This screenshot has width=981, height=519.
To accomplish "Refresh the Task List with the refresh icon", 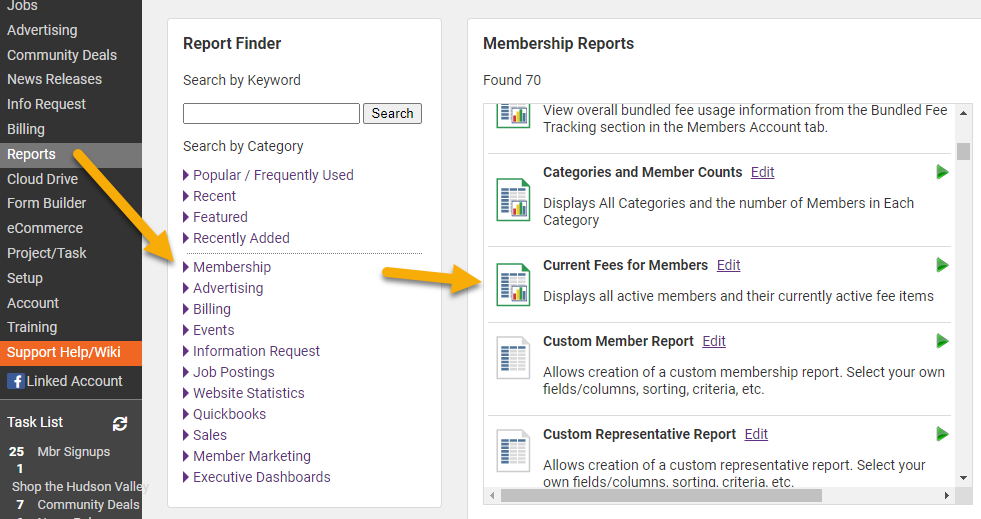I will click(x=121, y=423).
